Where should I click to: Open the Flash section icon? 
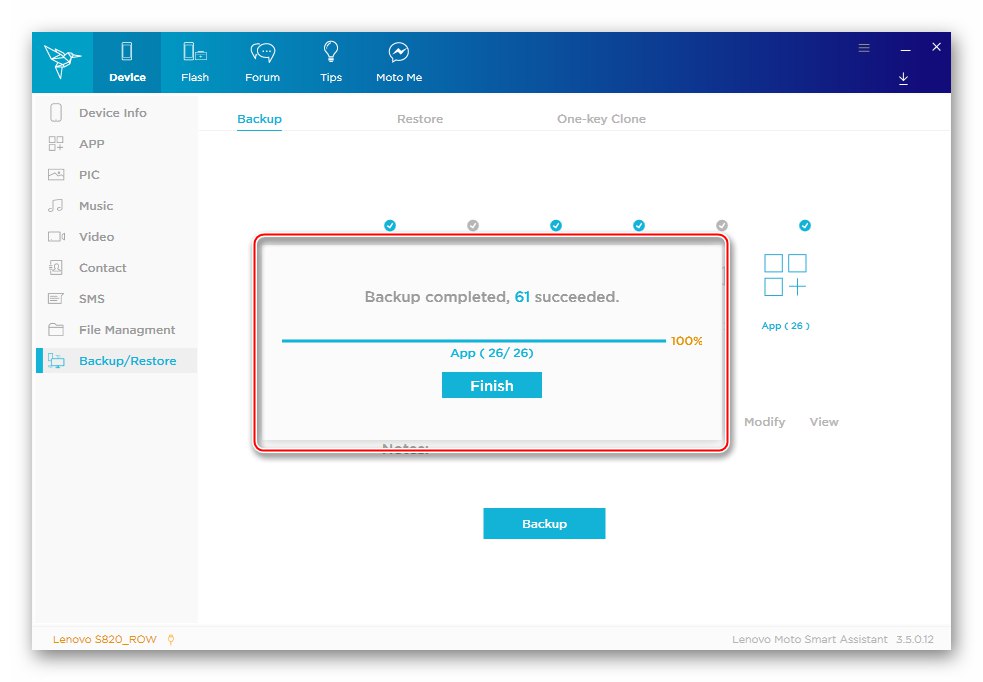[194, 51]
